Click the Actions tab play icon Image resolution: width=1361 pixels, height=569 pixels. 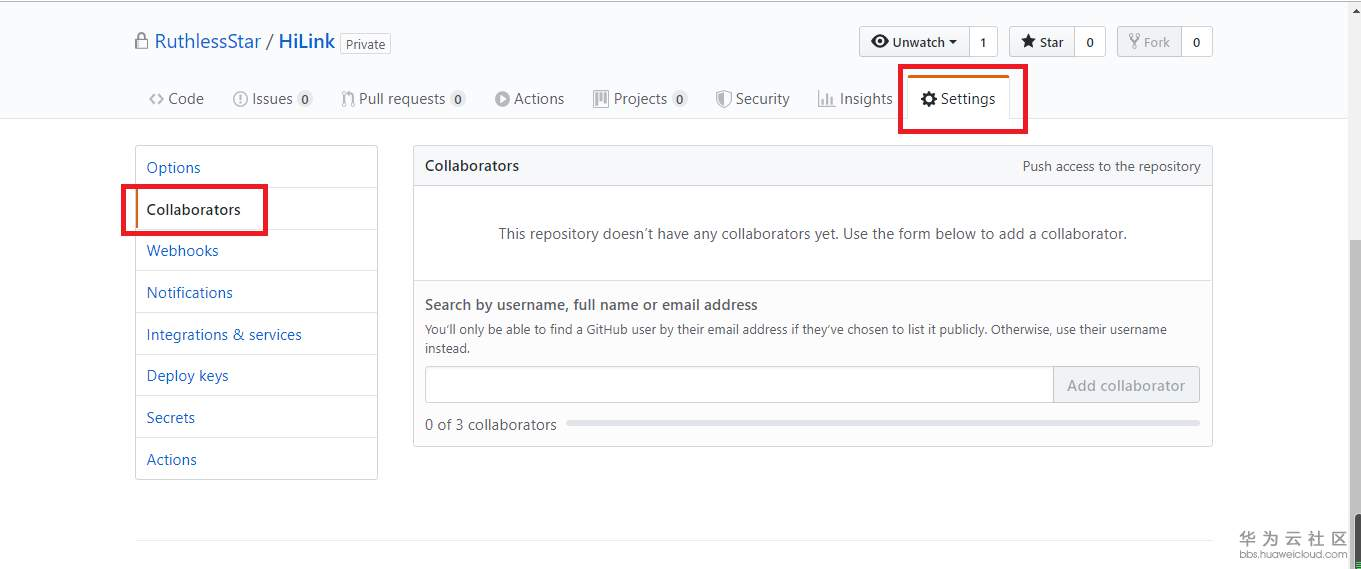[x=502, y=99]
